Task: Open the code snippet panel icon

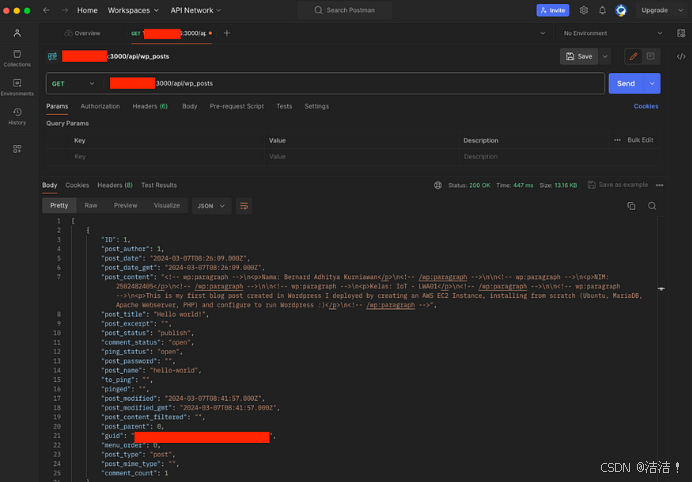Action: click(681, 56)
